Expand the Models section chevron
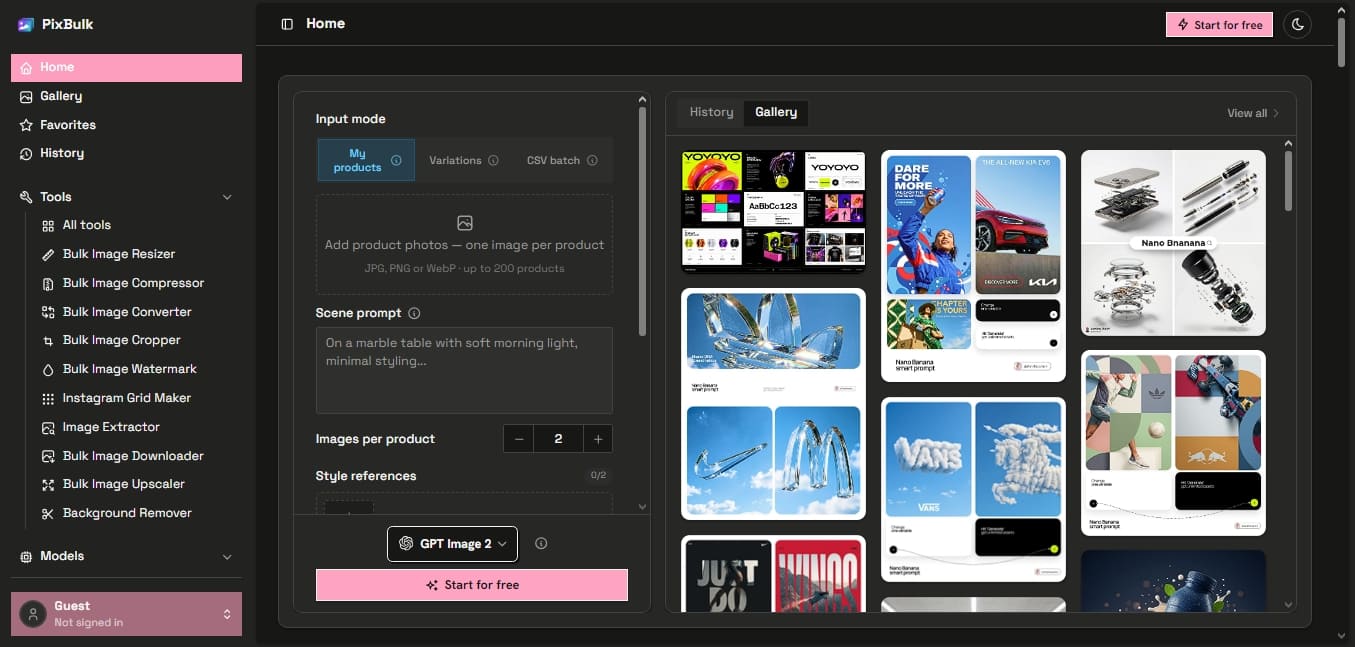Image resolution: width=1355 pixels, height=647 pixels. (x=227, y=557)
